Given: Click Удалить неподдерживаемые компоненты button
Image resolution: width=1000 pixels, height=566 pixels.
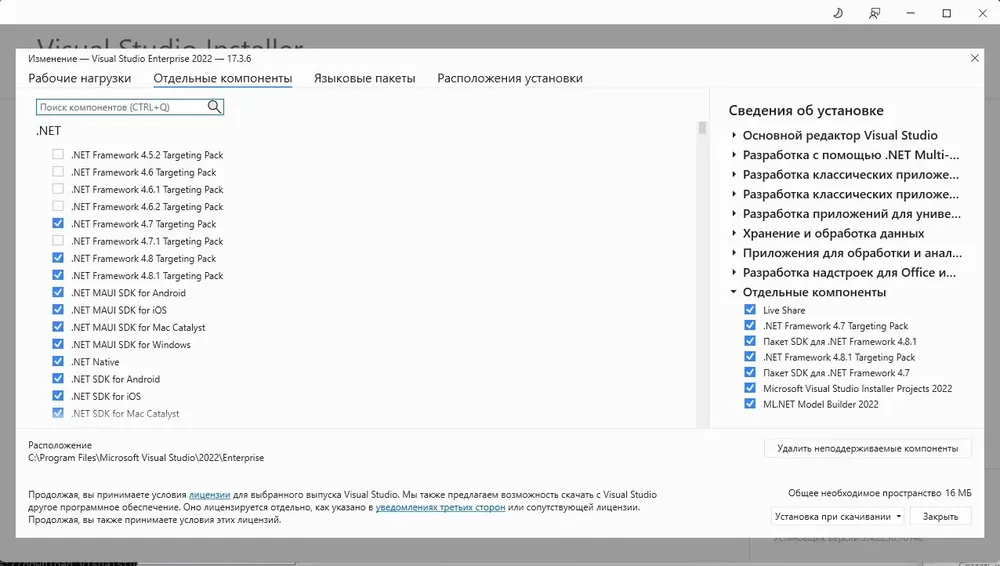Looking at the screenshot, I should (x=867, y=448).
